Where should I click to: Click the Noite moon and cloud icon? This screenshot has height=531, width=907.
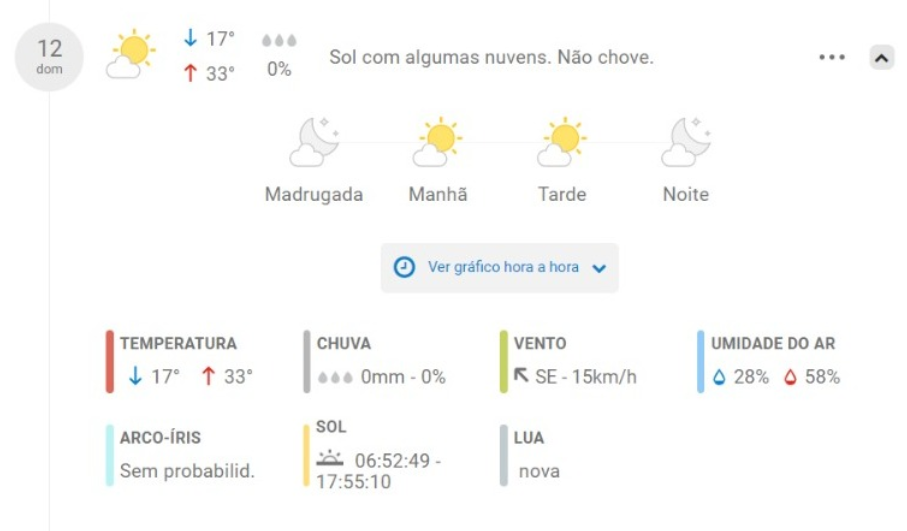pos(686,142)
